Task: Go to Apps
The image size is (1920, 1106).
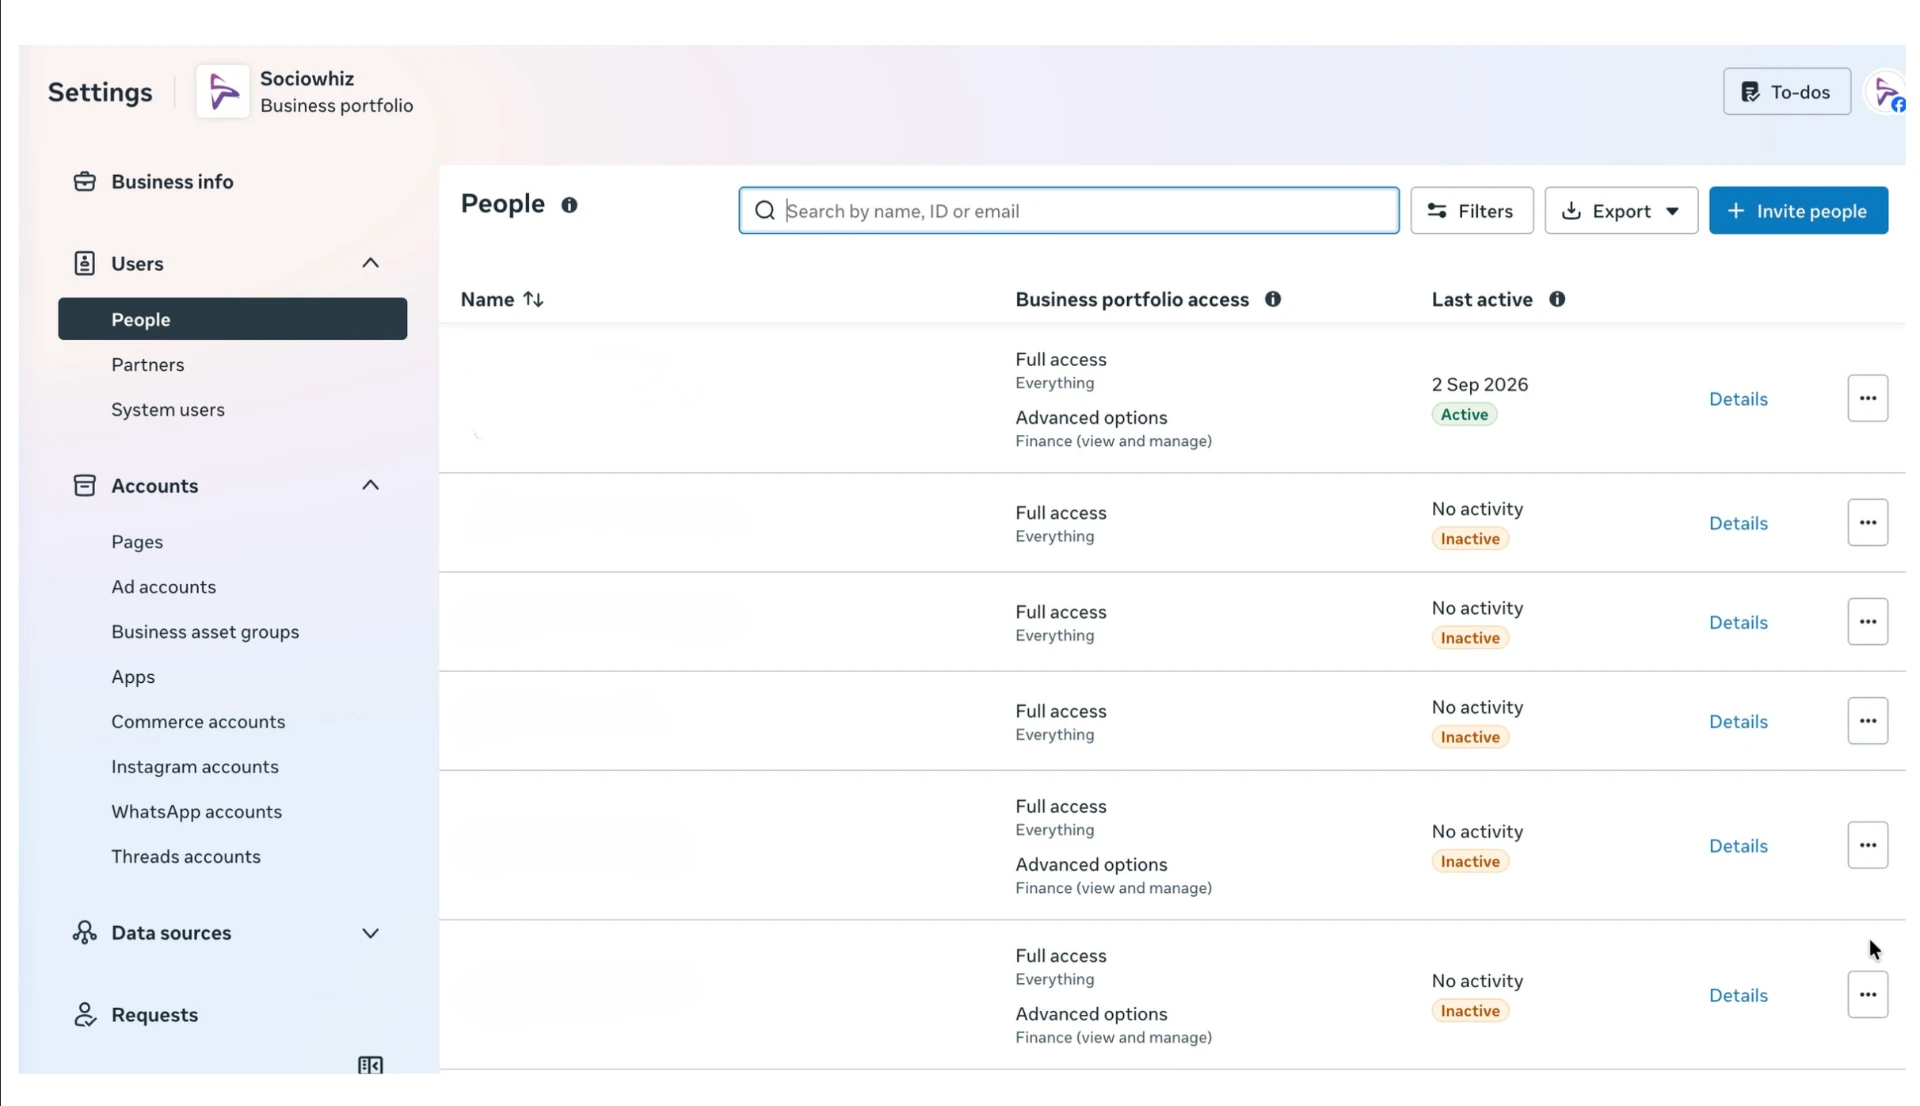Action: 133,677
